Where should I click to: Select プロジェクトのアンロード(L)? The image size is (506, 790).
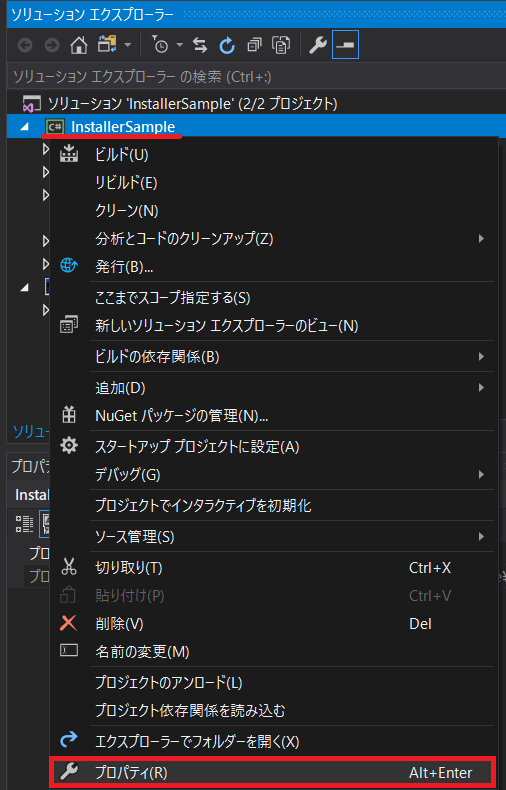point(274,683)
